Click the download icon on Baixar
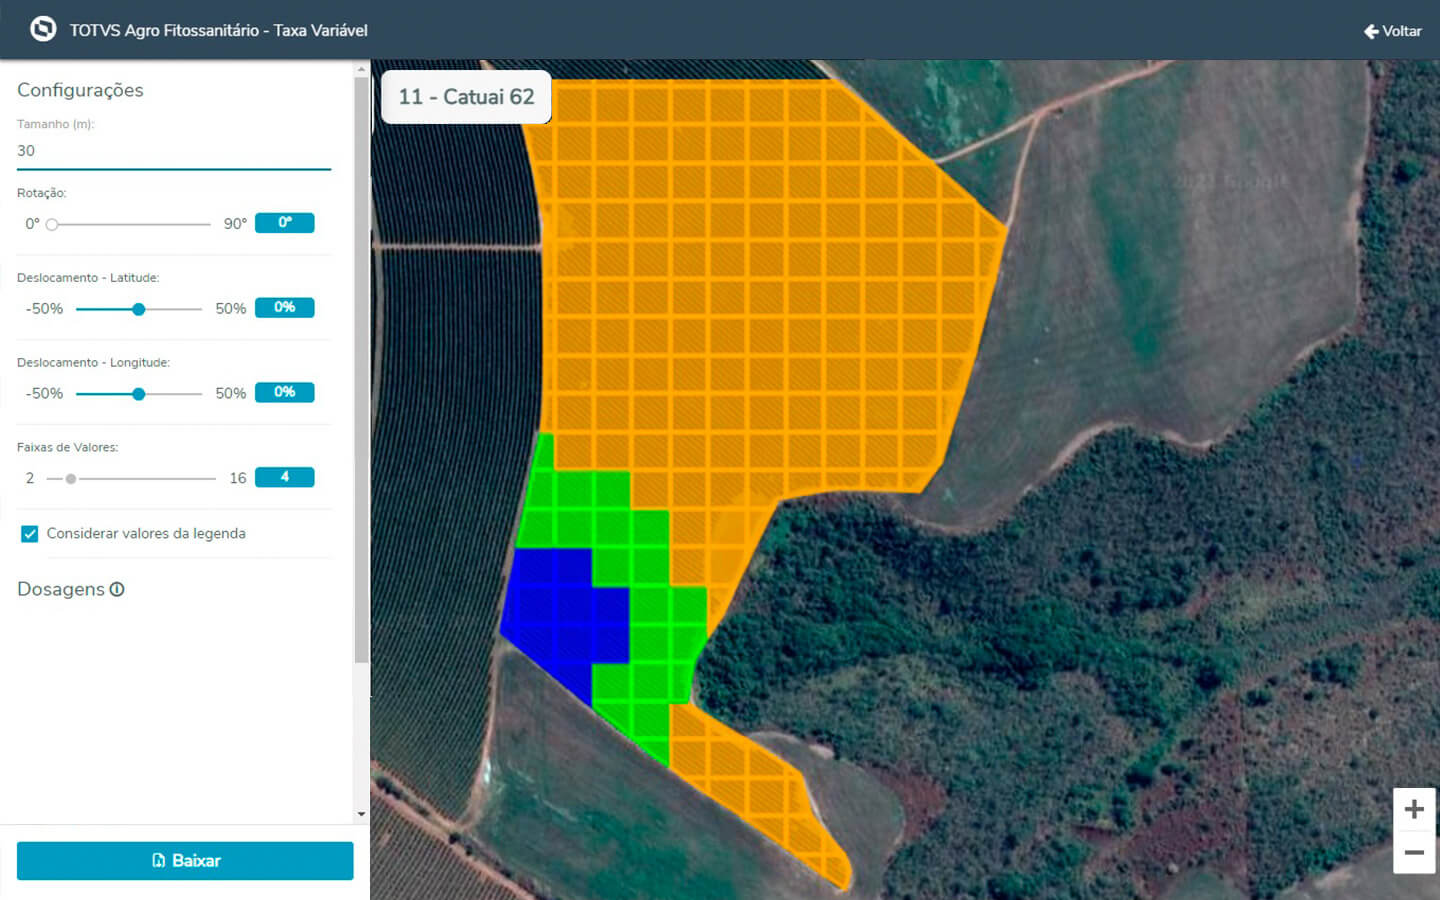Image resolution: width=1440 pixels, height=900 pixels. [158, 860]
